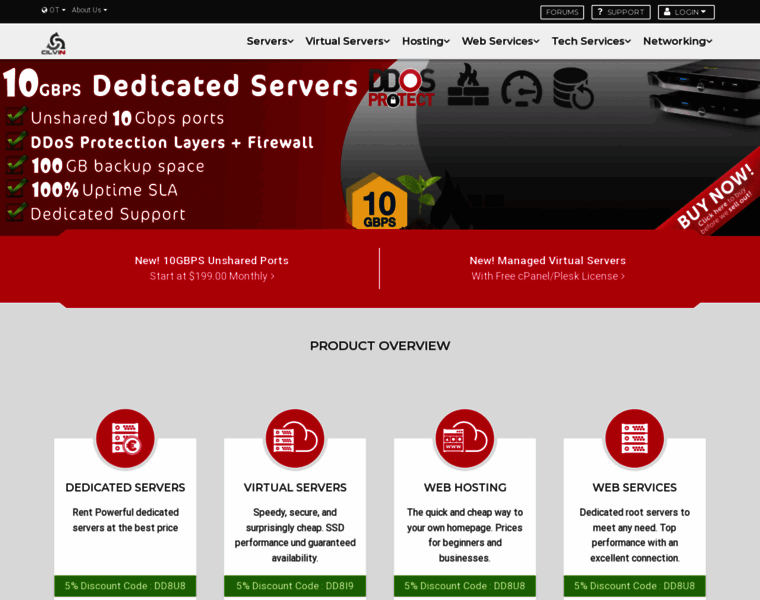This screenshot has width=760, height=600.
Task: Click the Buy Now corner ribbon
Action: 716,199
